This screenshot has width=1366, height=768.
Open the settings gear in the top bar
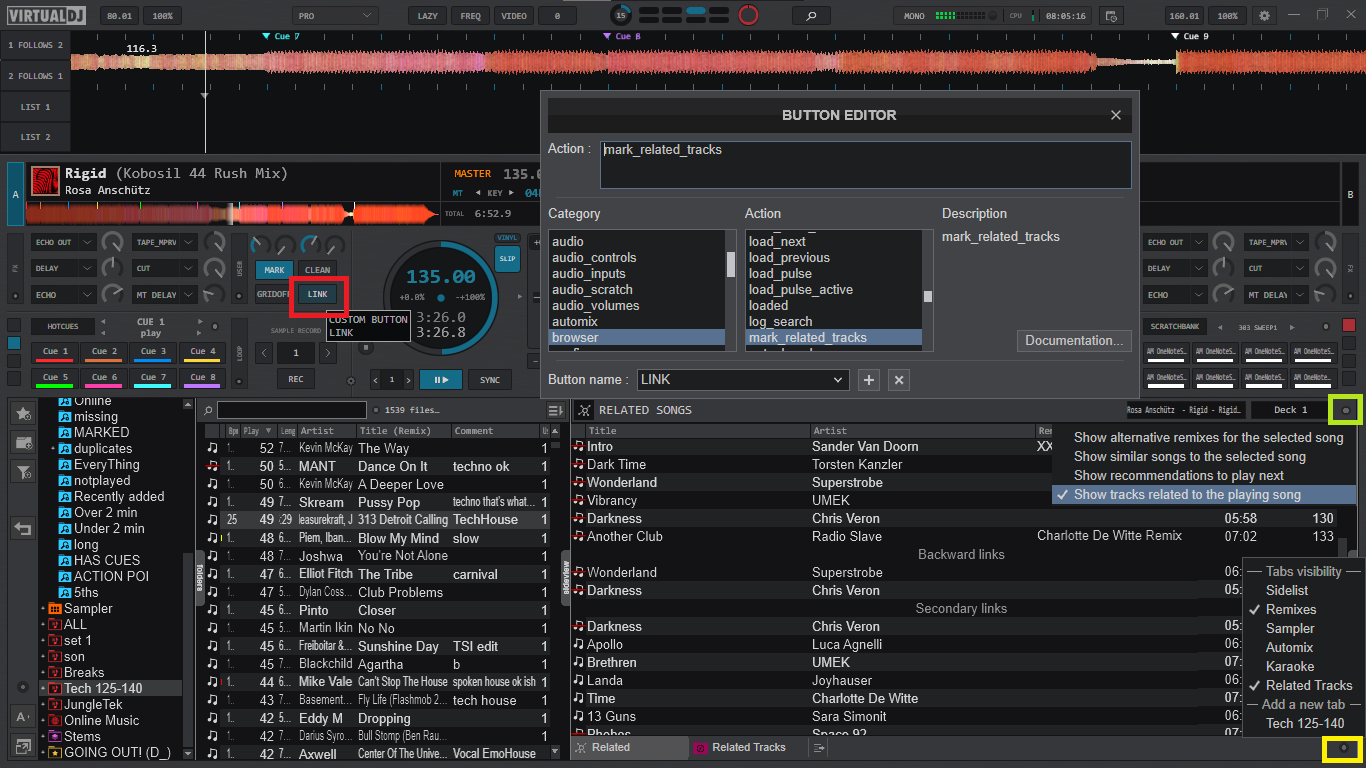coord(1264,16)
